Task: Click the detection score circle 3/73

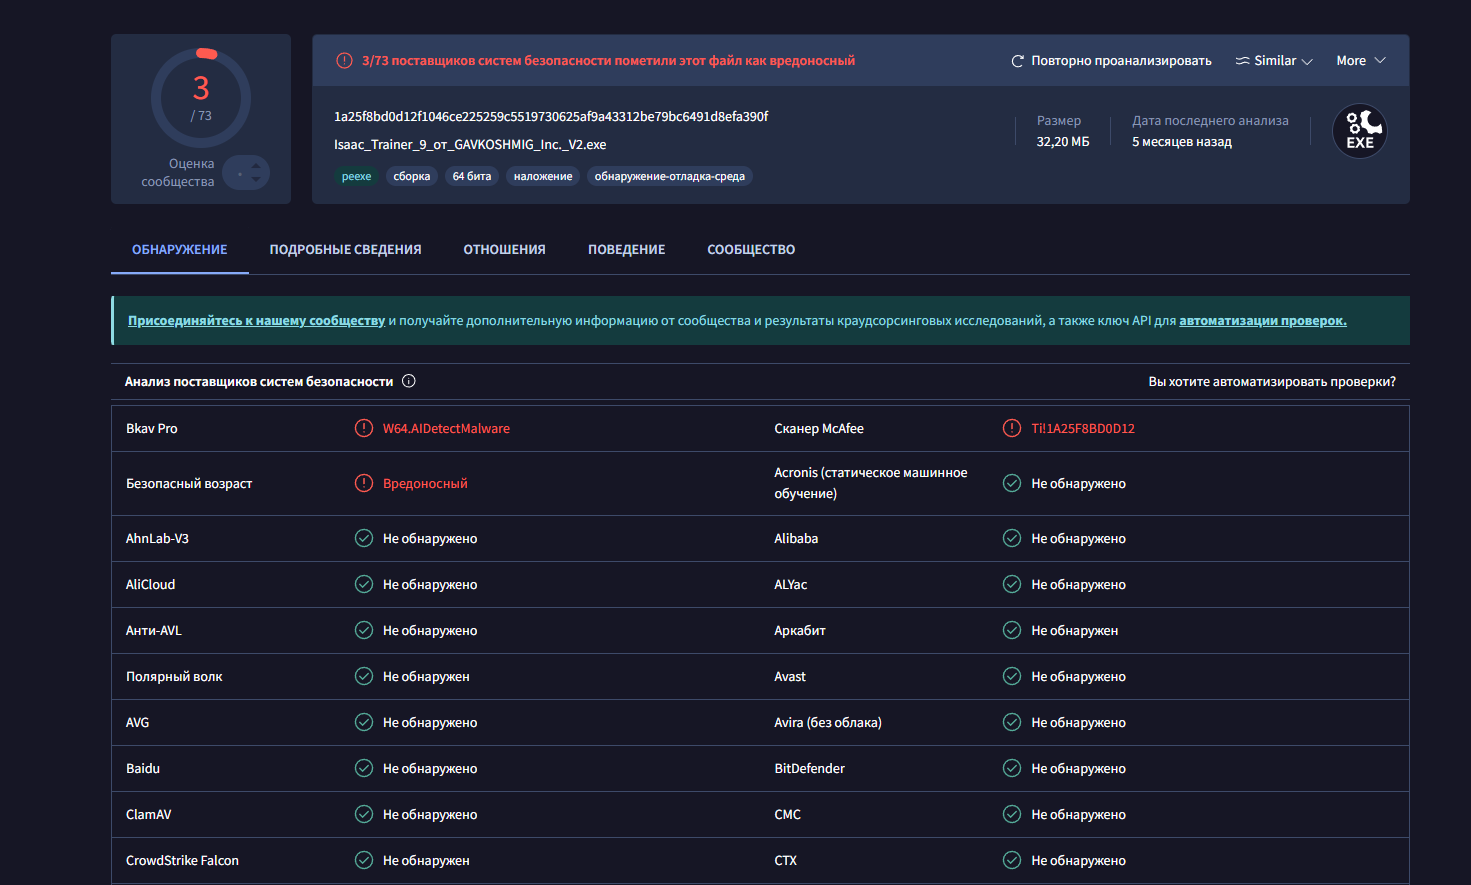Action: click(x=201, y=98)
